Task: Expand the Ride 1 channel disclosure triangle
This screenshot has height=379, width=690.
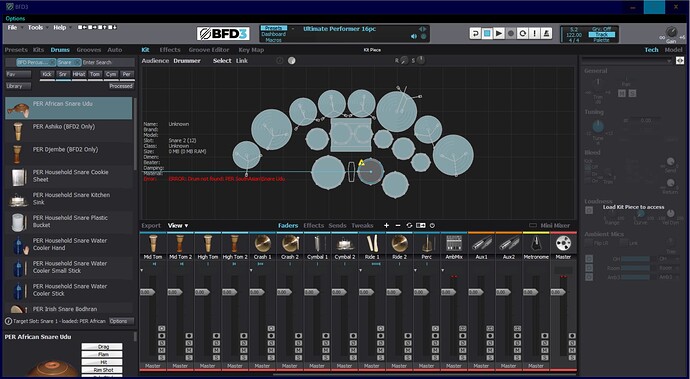Action: (361, 270)
